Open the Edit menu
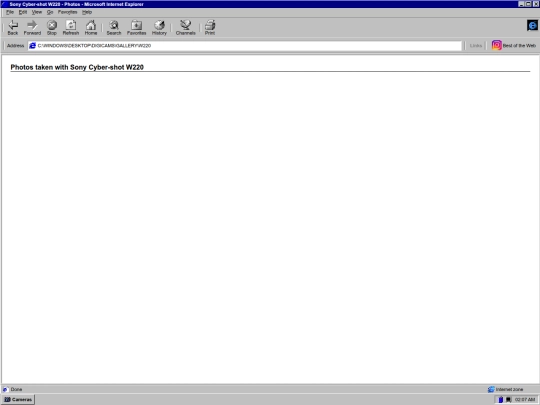540x405 pixels. tap(23, 12)
